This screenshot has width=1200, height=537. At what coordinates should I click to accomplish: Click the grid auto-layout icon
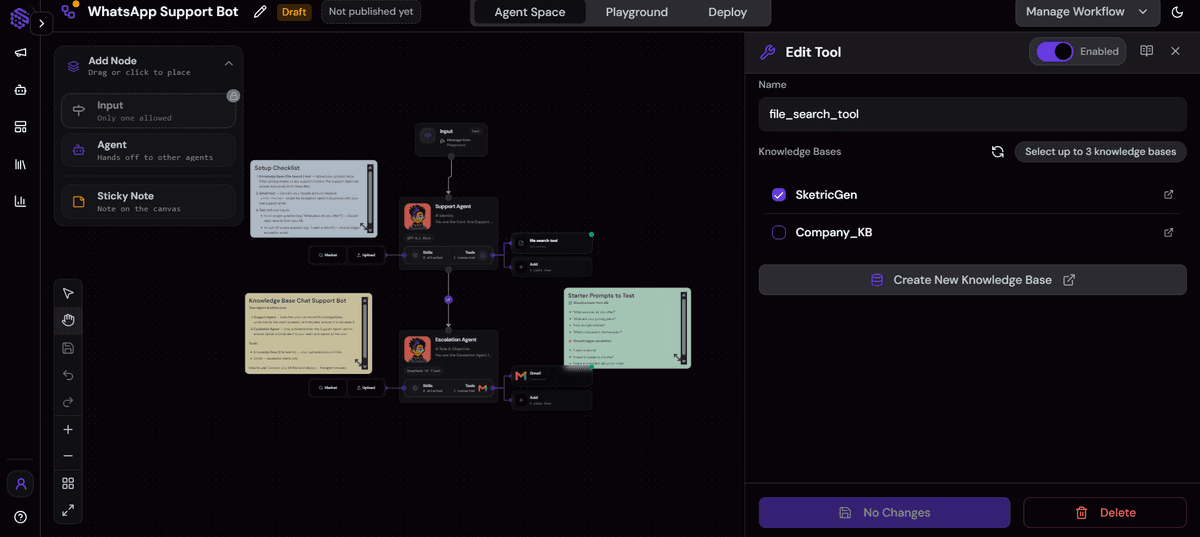(x=68, y=483)
